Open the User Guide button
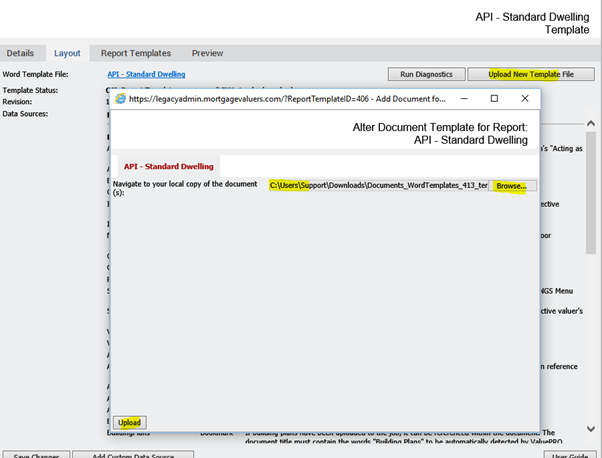 pyautogui.click(x=570, y=455)
